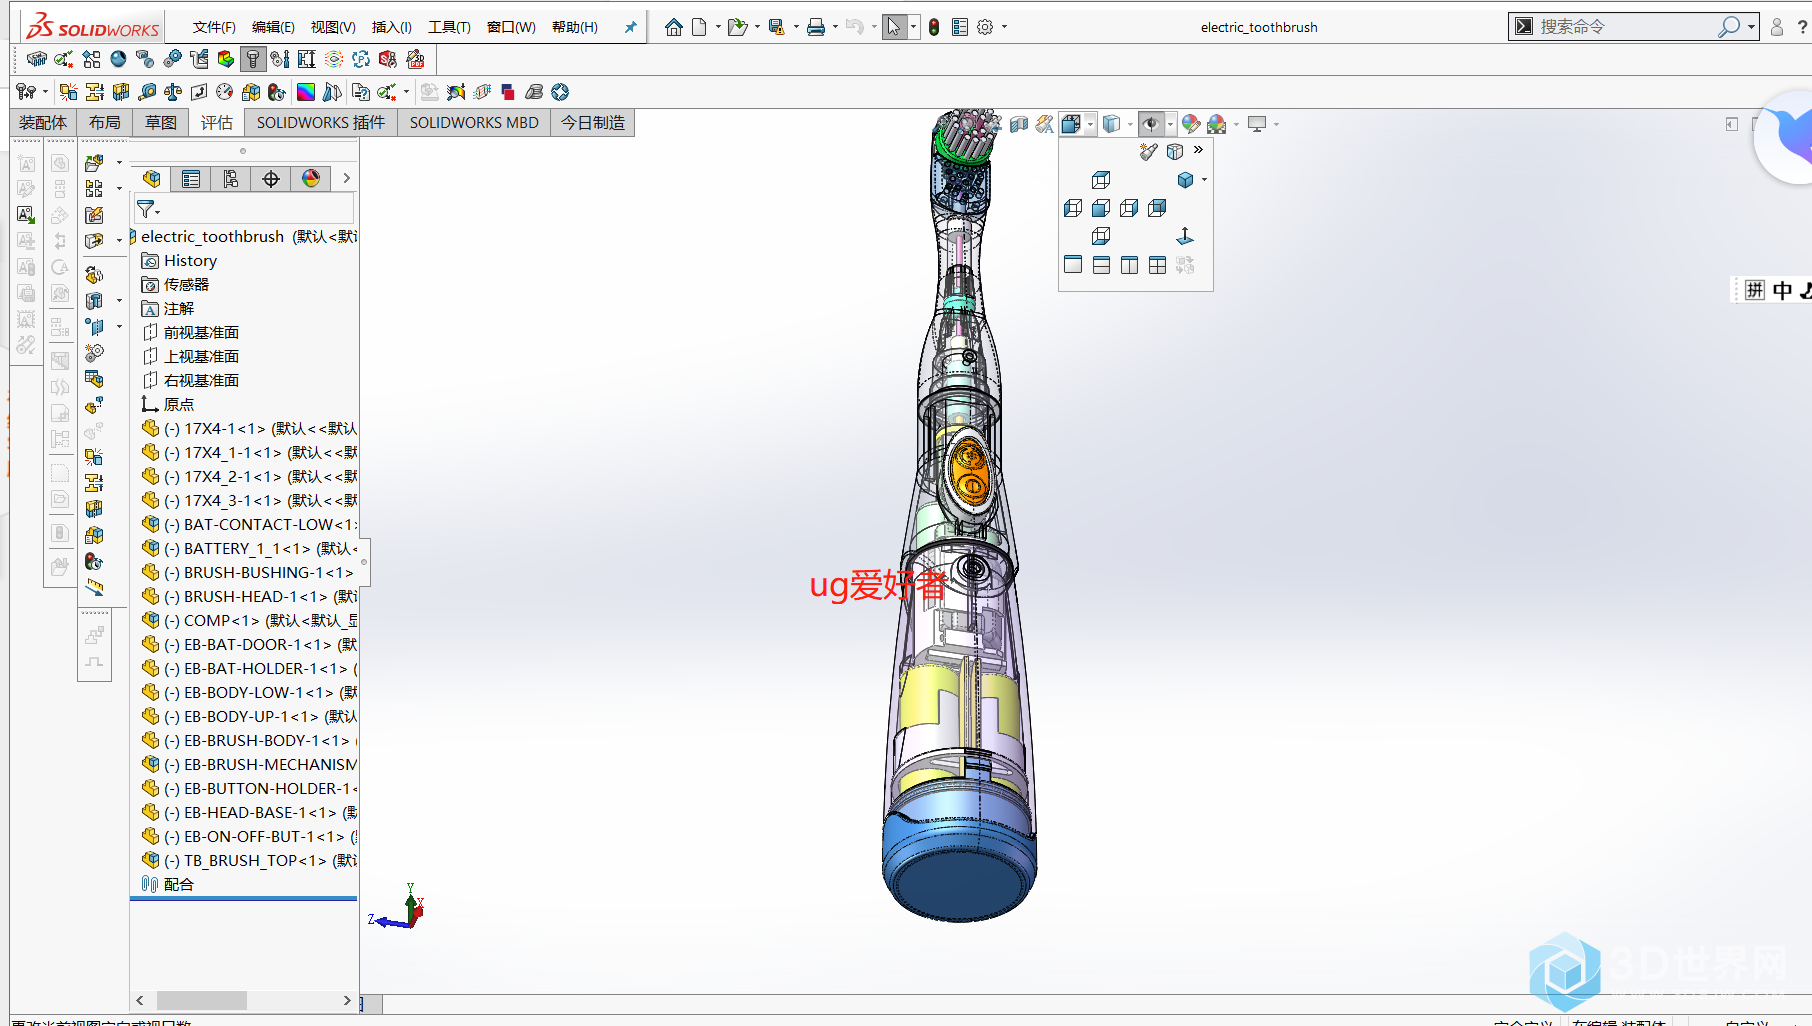Open the 文件(F) menu
The image size is (1812, 1026).
(214, 27)
